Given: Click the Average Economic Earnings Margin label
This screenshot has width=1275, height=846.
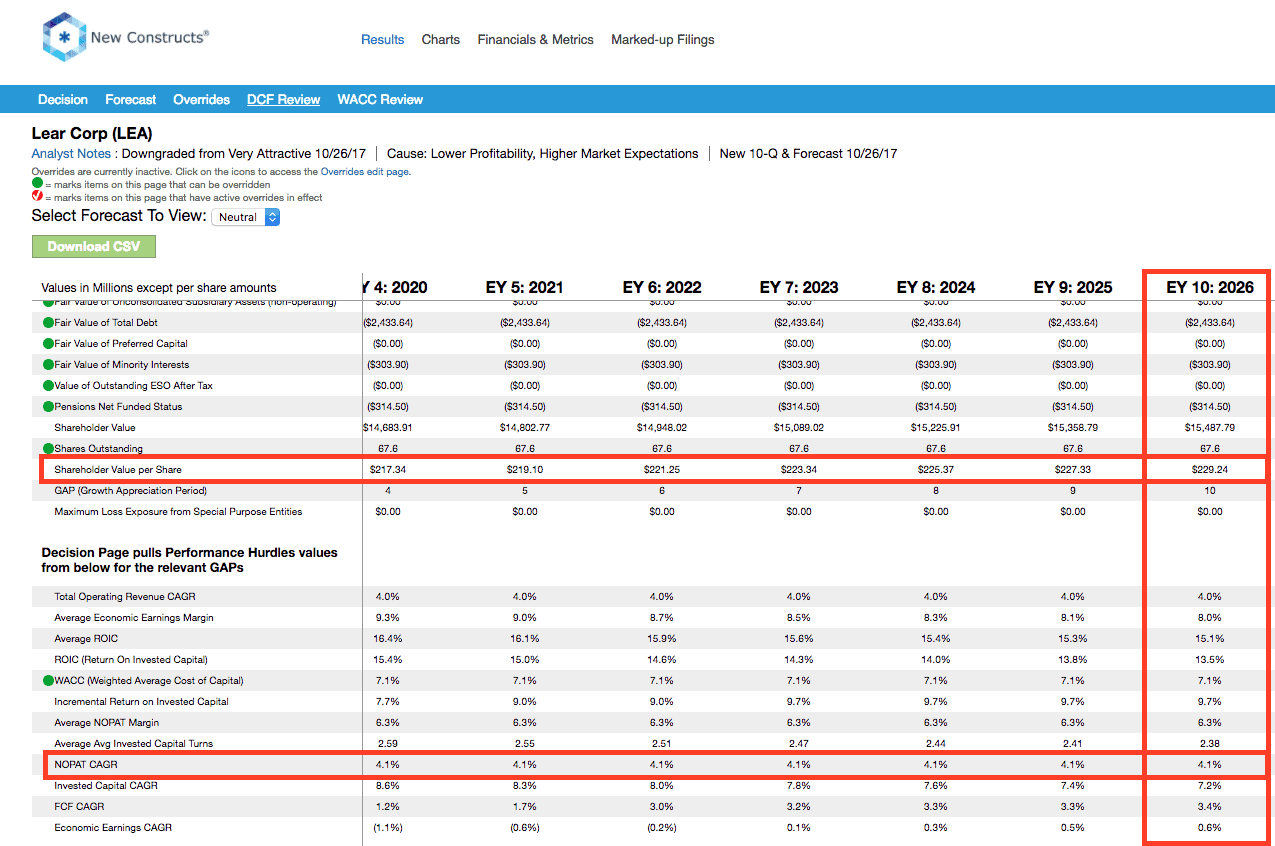Looking at the screenshot, I should click(x=134, y=617).
